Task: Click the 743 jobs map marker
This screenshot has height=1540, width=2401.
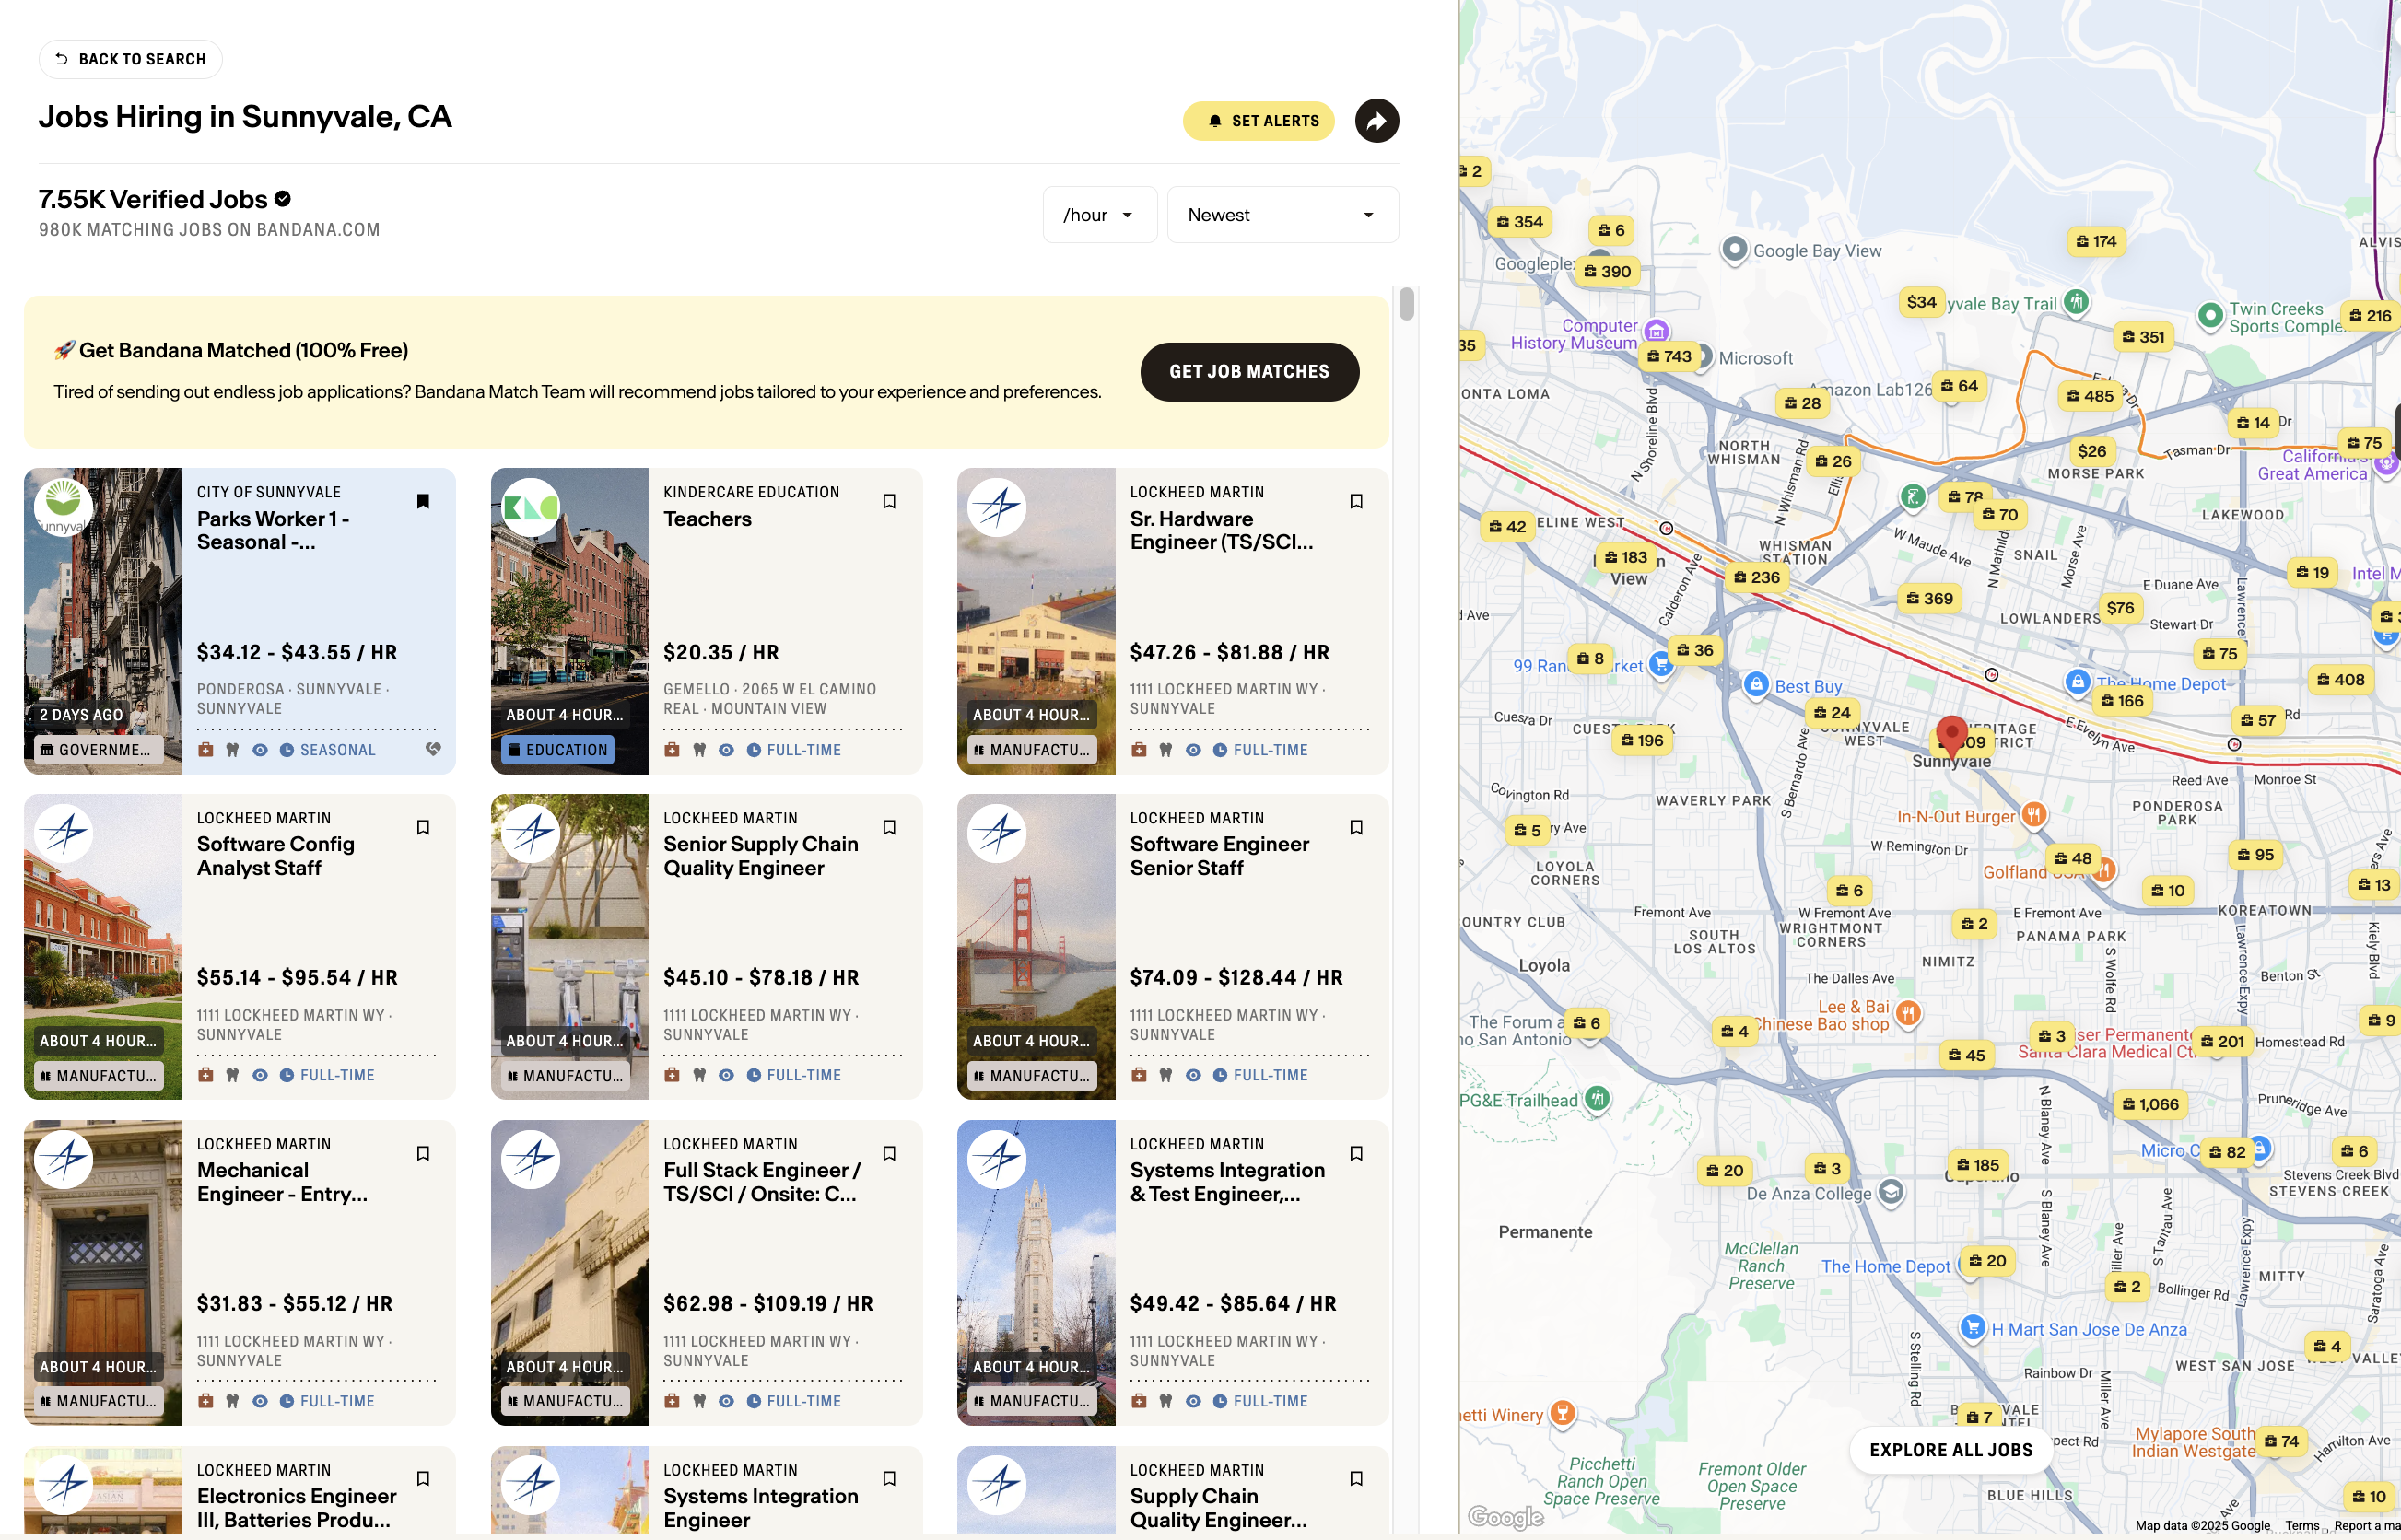Action: (x=1669, y=356)
